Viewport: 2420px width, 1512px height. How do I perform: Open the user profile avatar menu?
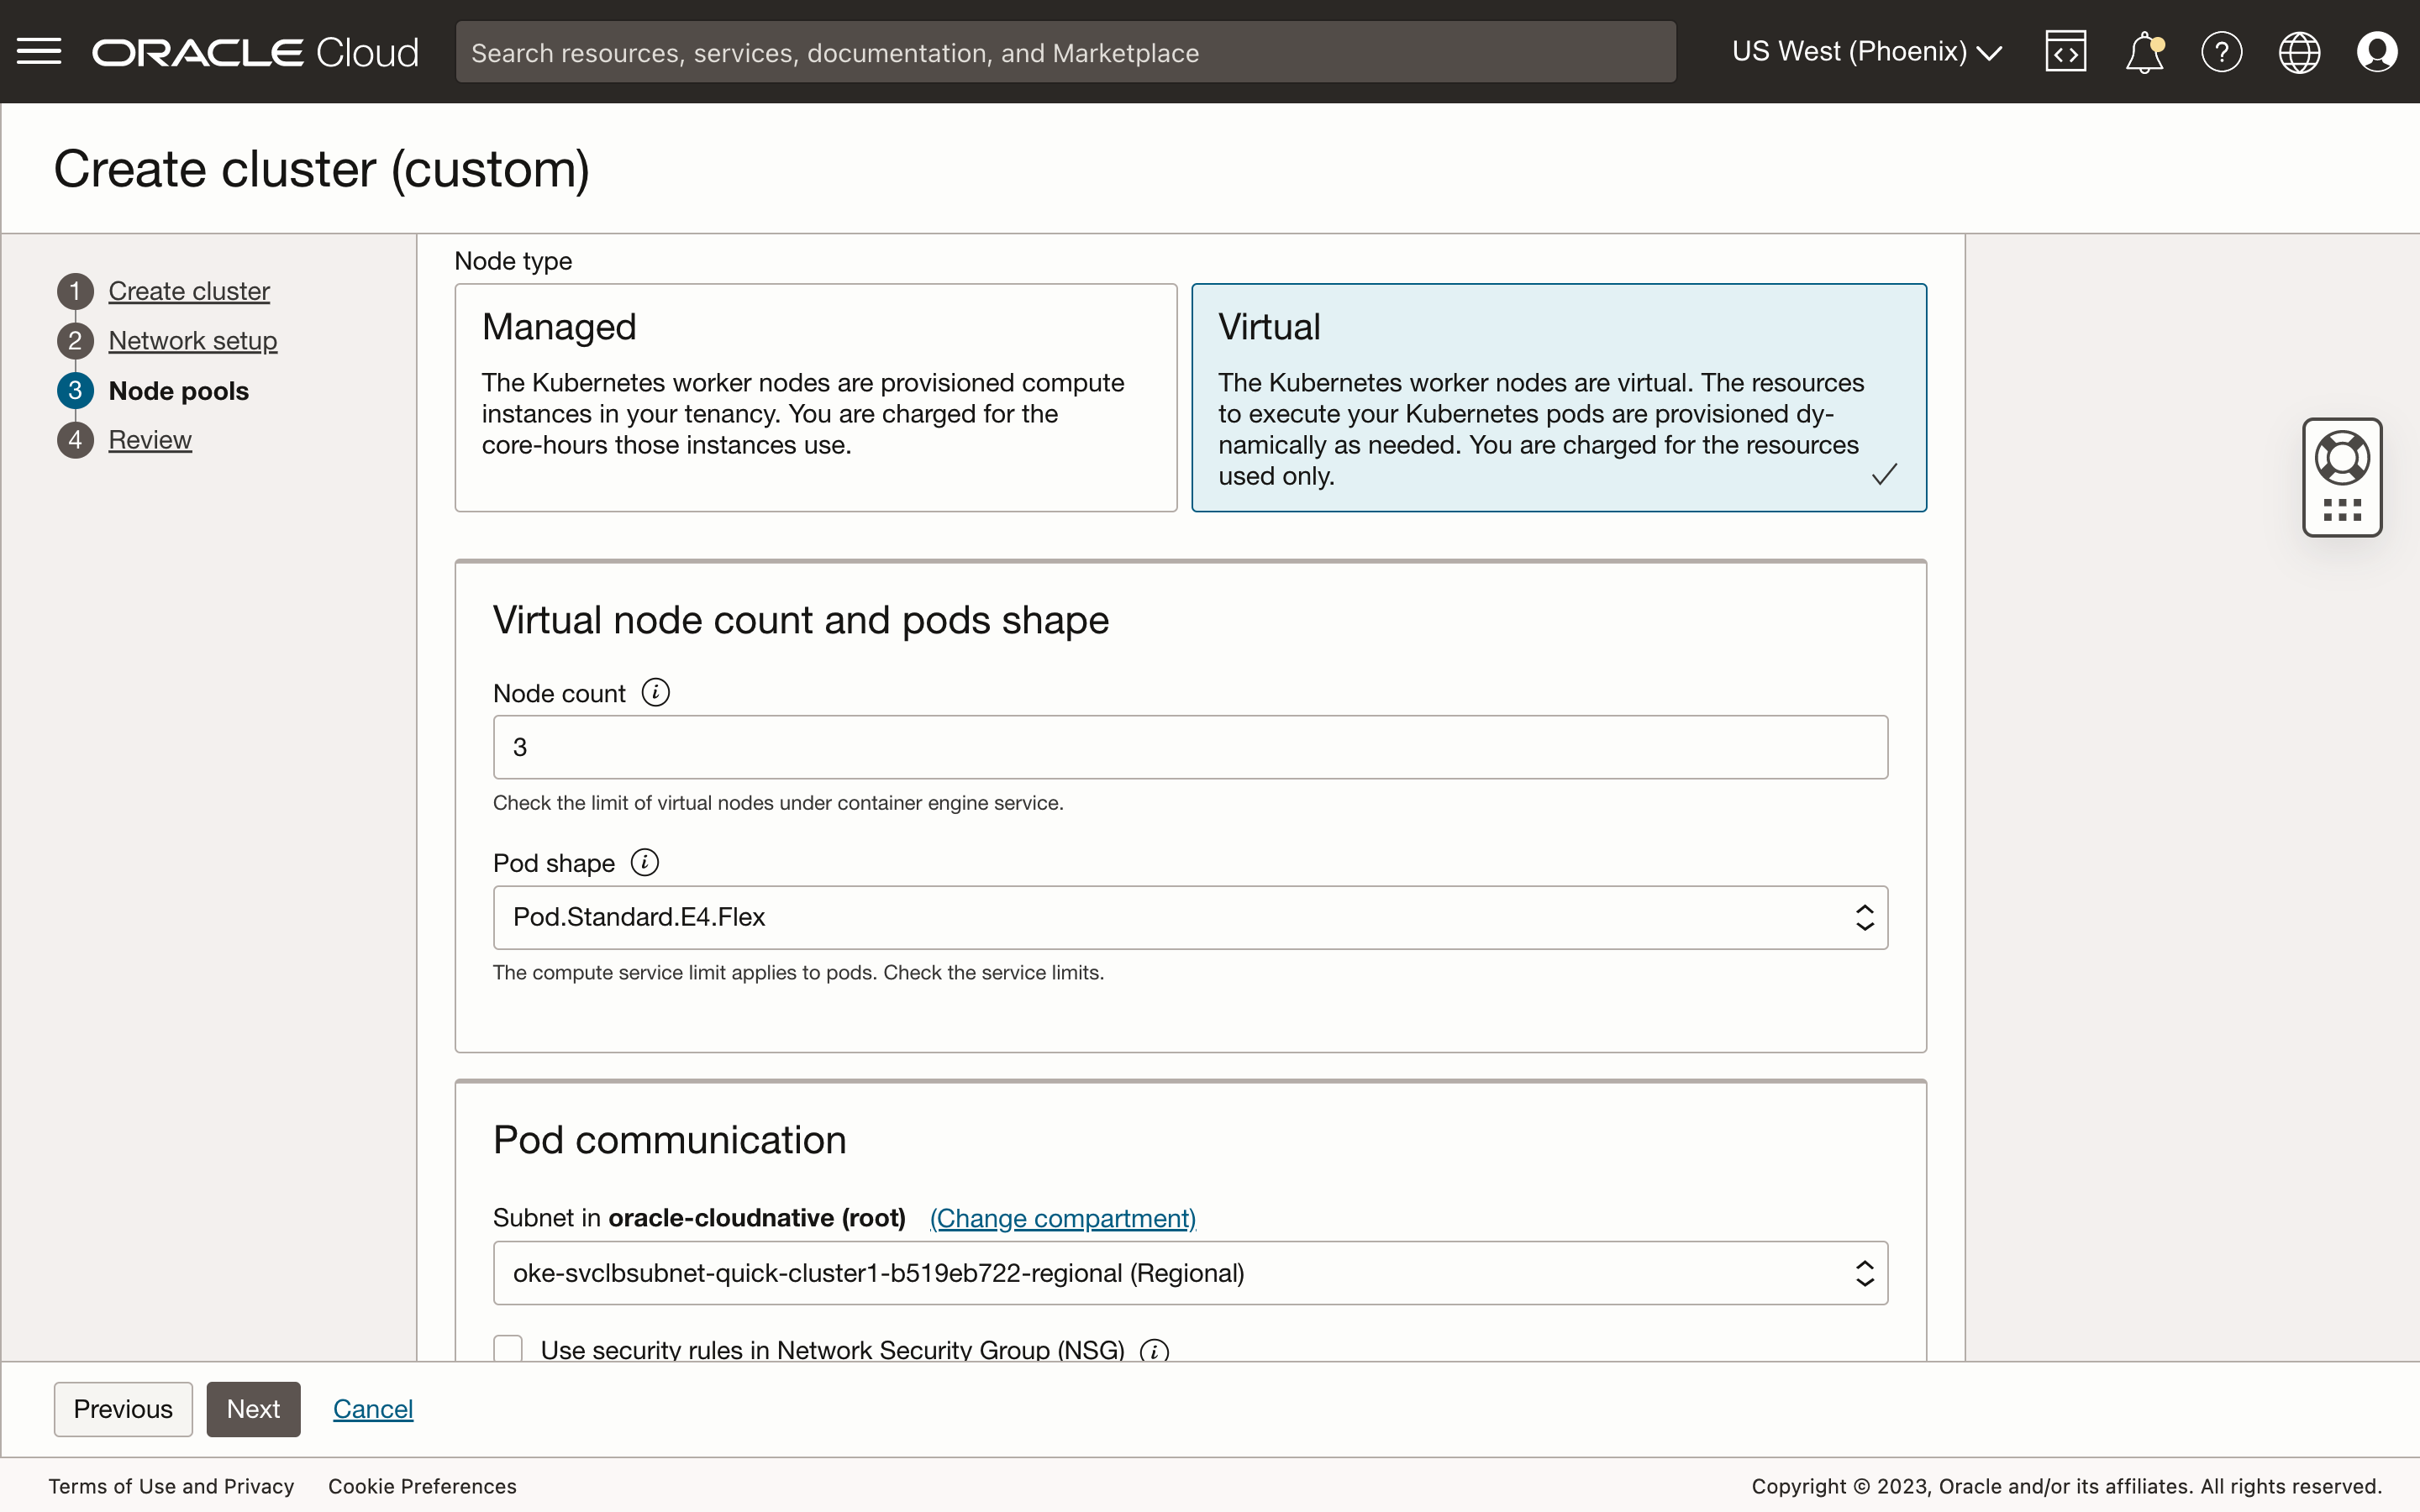tap(2377, 51)
